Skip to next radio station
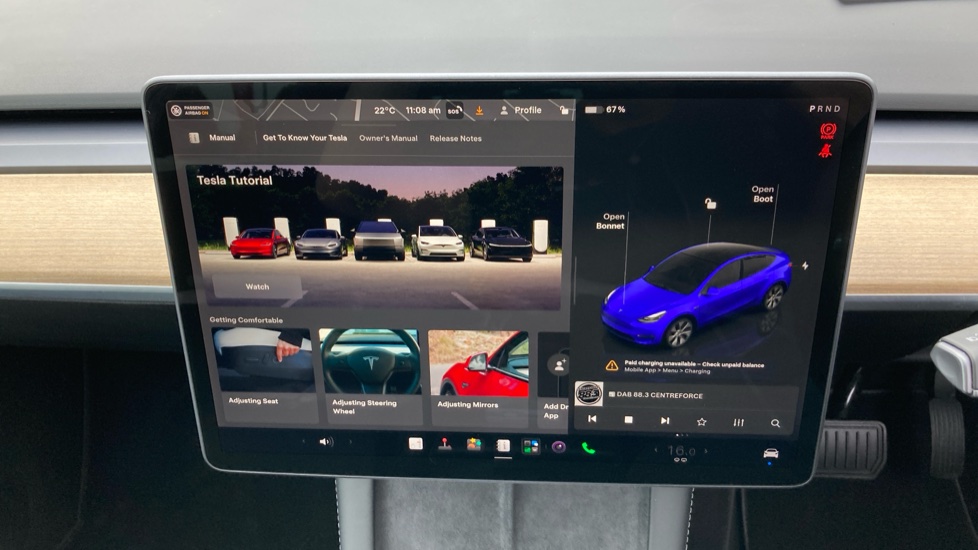 (x=665, y=421)
